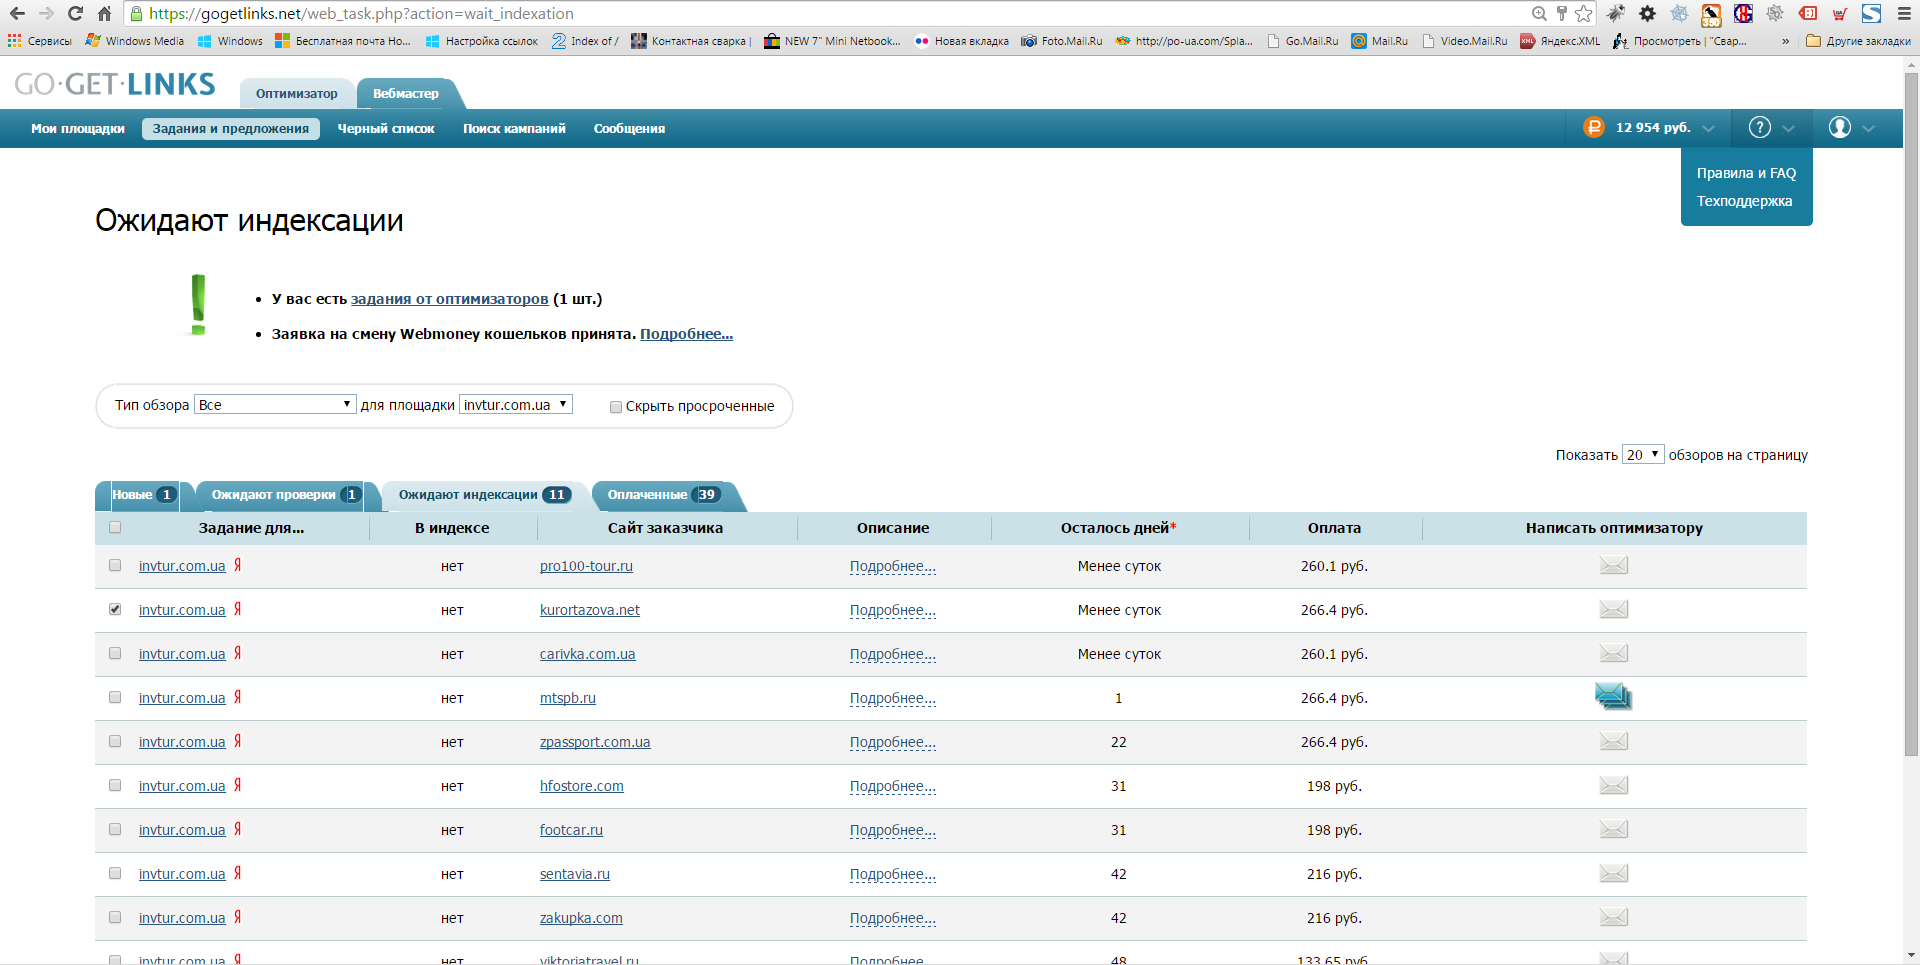Open the Тип обзора dropdown
Screen dimensions: 1920x965
click(275, 404)
